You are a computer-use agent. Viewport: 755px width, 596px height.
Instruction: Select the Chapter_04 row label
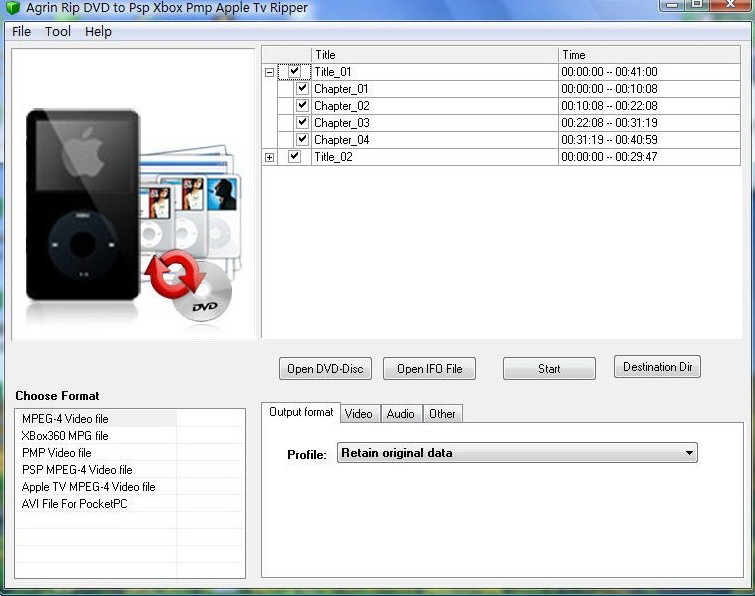pyautogui.click(x=342, y=140)
